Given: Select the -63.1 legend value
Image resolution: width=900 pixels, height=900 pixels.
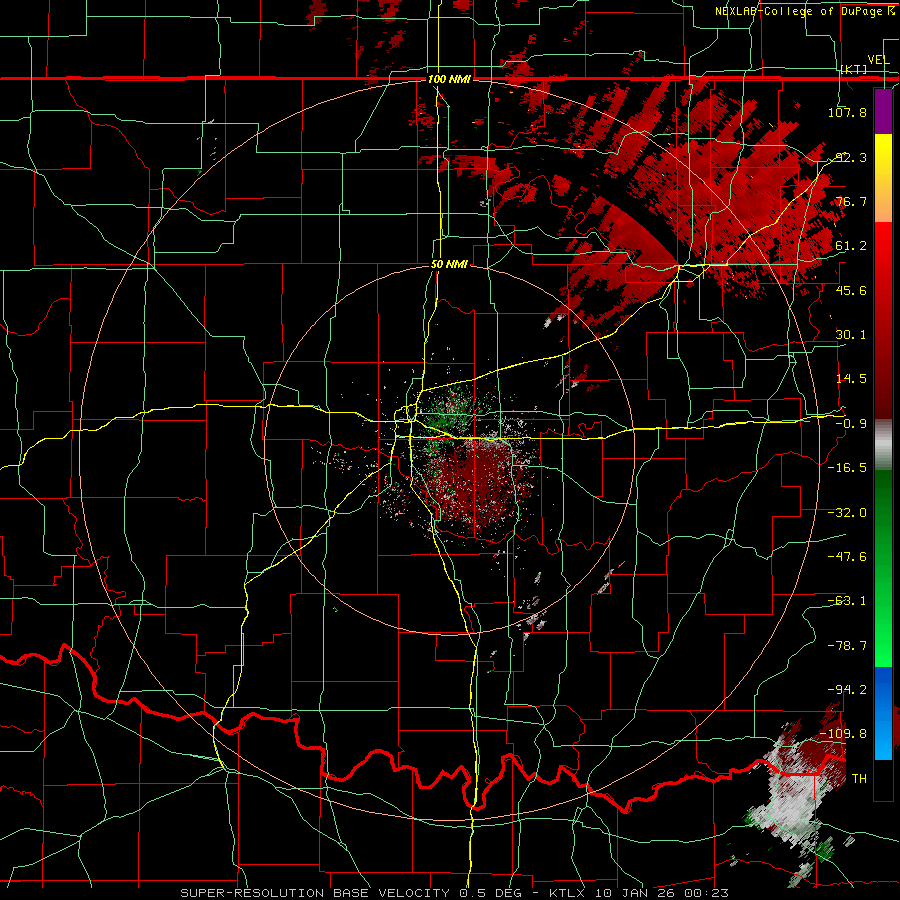Looking at the screenshot, I should (x=847, y=601).
